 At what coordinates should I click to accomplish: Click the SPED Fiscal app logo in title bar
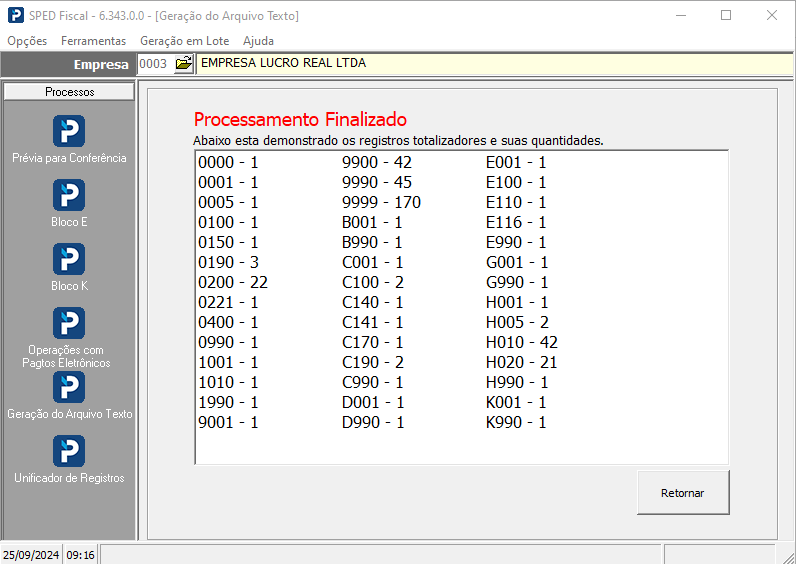(16, 15)
